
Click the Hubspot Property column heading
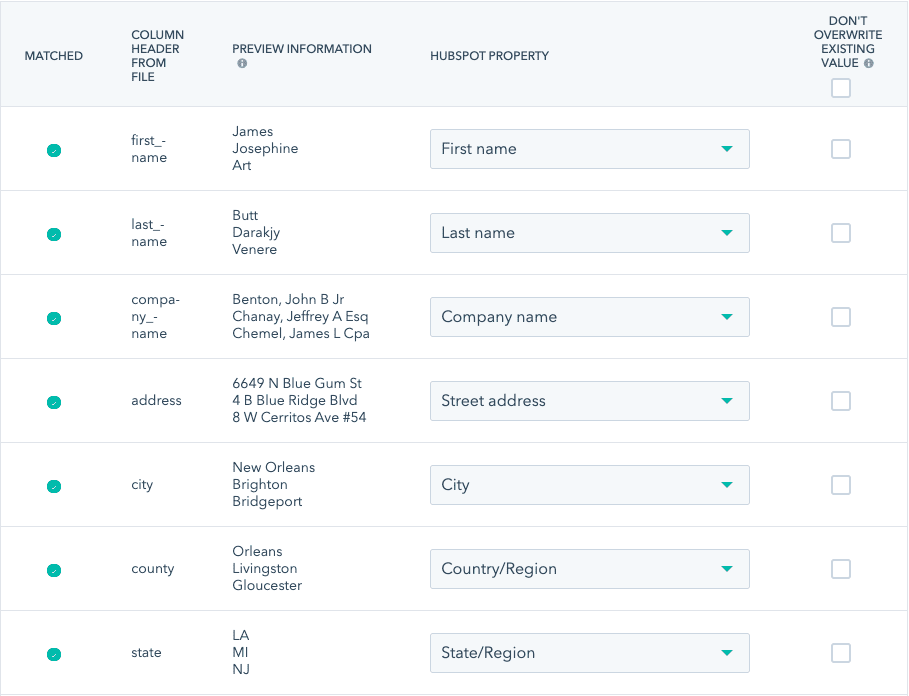[489, 56]
